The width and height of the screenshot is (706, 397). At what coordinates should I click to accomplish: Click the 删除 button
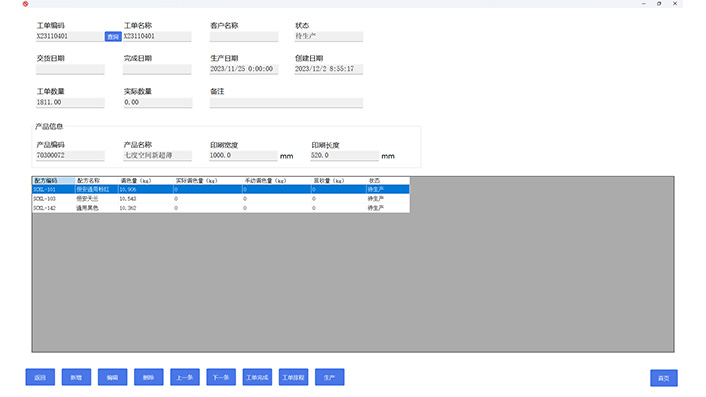click(x=149, y=377)
